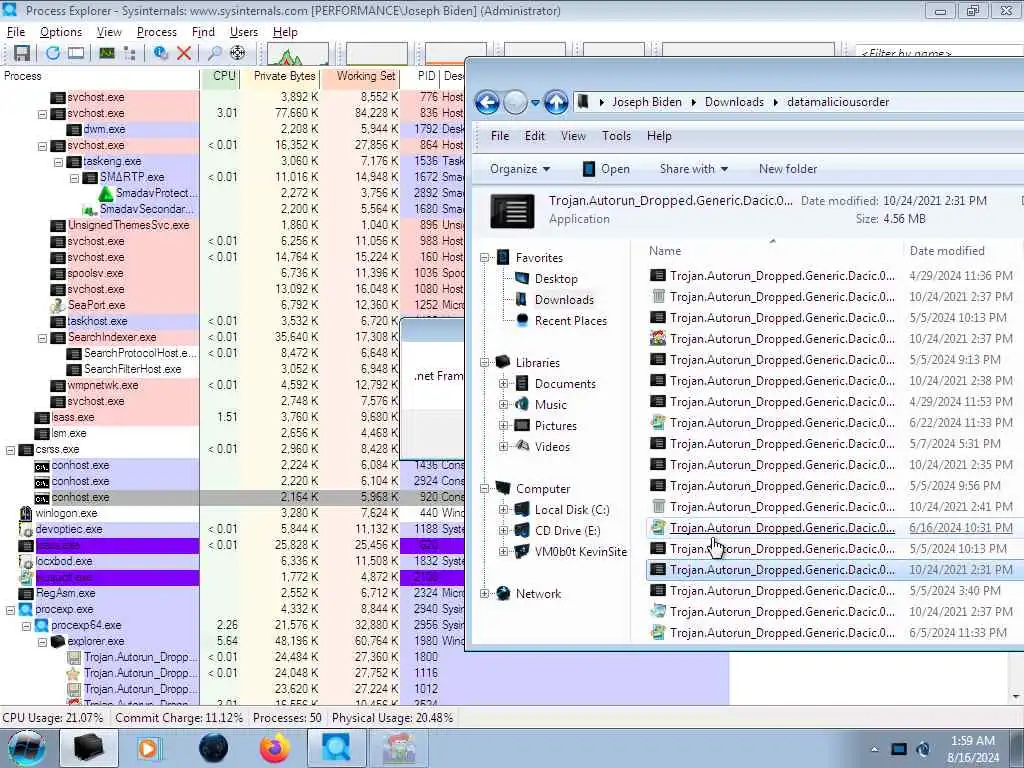Screen dimensions: 1024x768
Task: Click the CD Drive (E:) icon
Action: (x=522, y=531)
